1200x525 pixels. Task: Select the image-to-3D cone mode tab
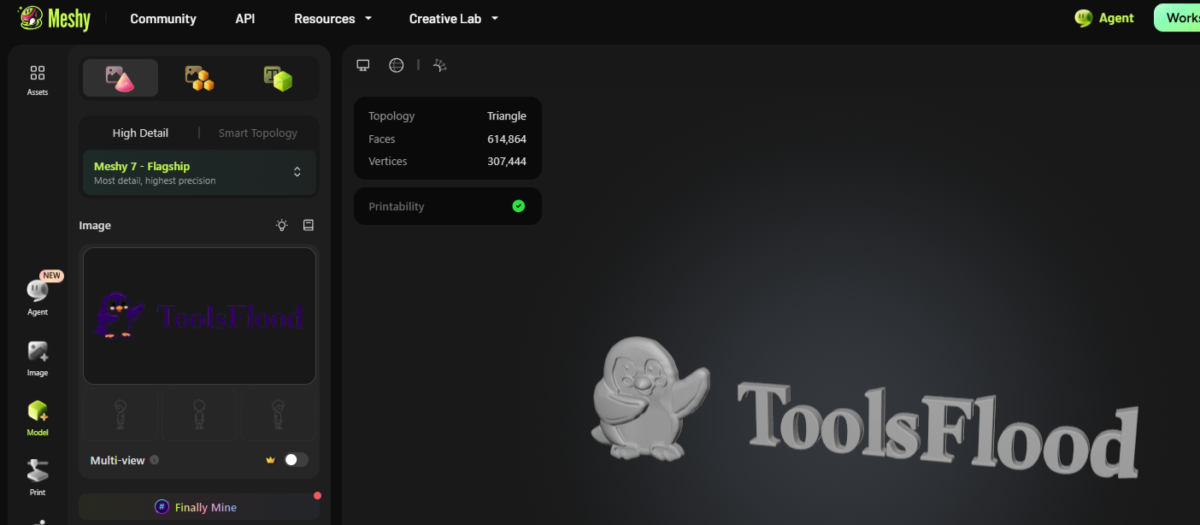[120, 78]
